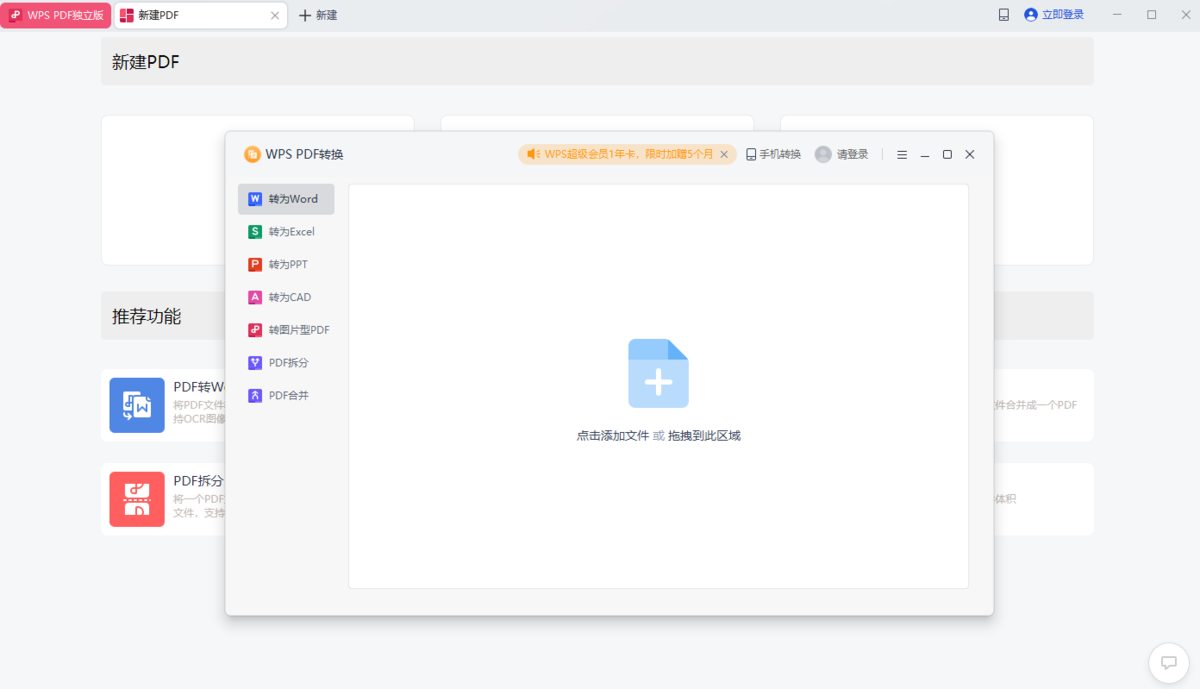Minimize the WPS PDF转换 dialog
This screenshot has height=689, width=1200.
pyautogui.click(x=925, y=155)
